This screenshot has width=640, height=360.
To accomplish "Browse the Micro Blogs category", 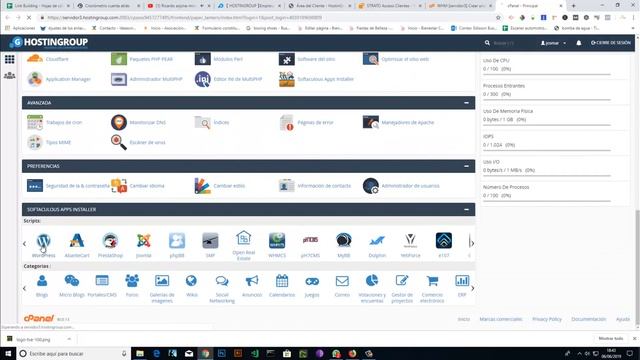I will (x=72, y=286).
